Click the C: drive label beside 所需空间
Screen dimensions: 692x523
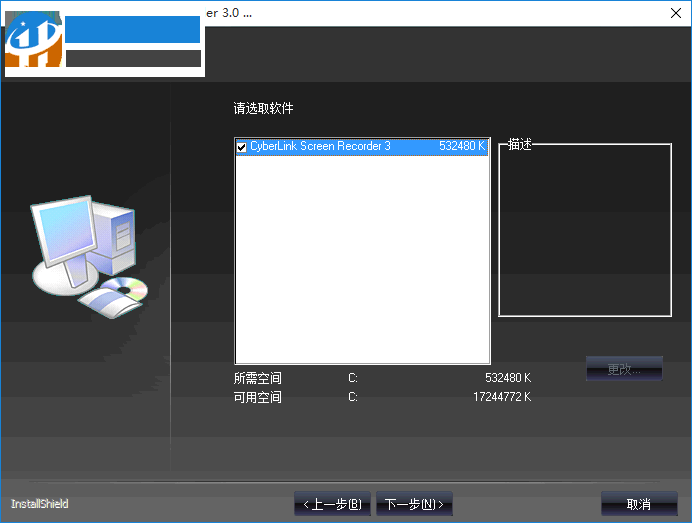click(353, 378)
